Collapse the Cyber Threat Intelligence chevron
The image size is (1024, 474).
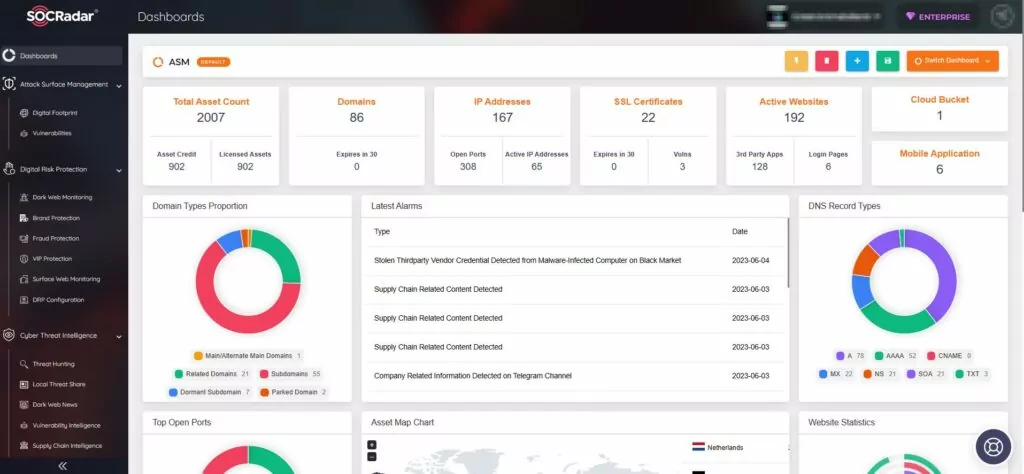[119, 337]
